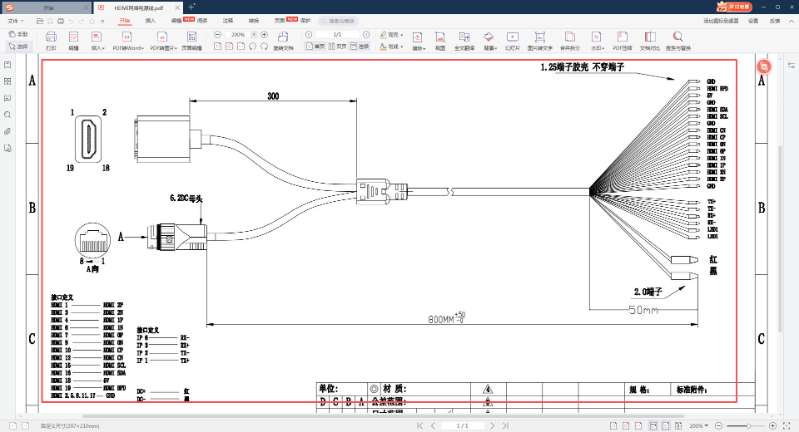Screen dimensions: 799x432
Task: Toggle continuous page scrolling view
Action: point(359,46)
